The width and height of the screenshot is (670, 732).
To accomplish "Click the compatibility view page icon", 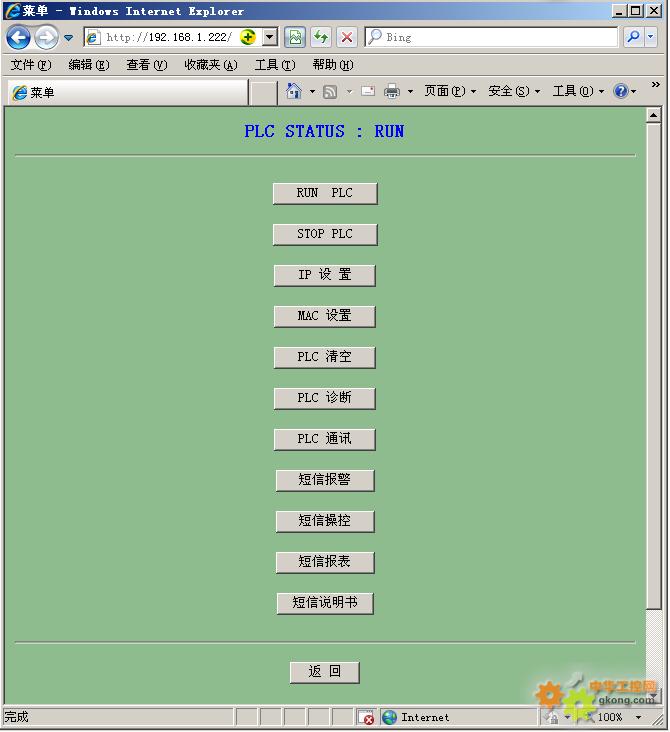I will click(295, 37).
